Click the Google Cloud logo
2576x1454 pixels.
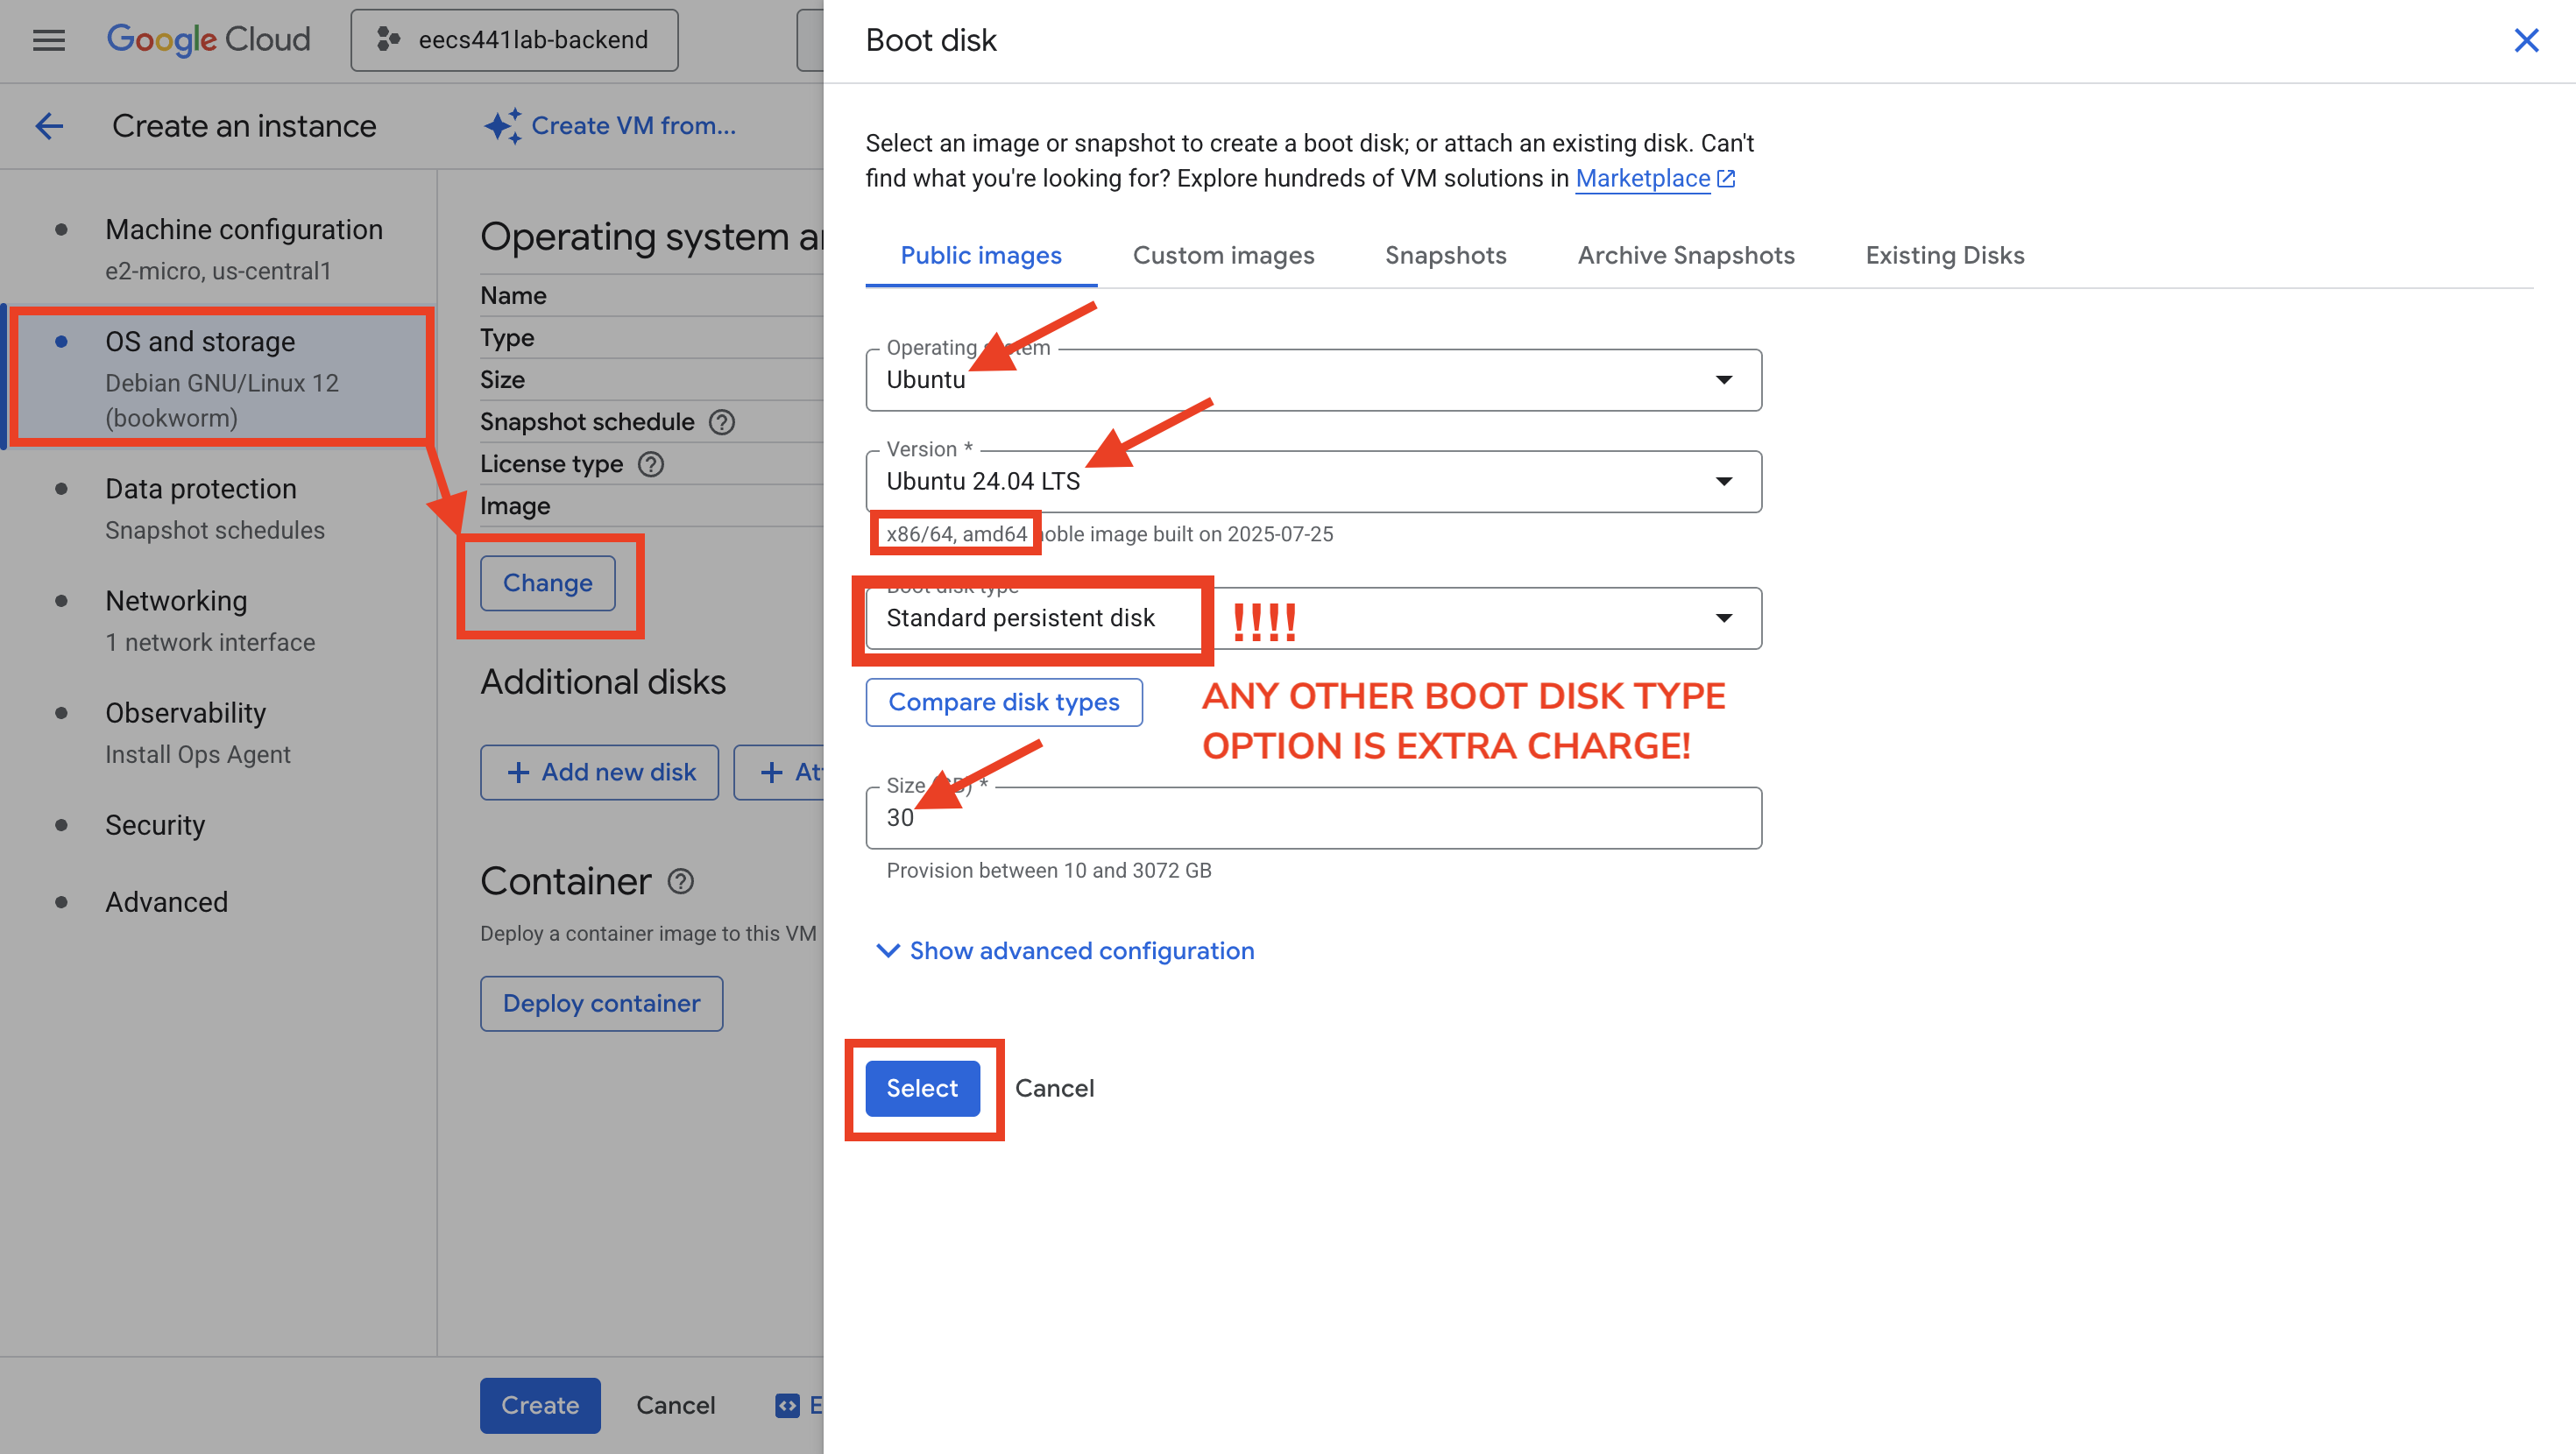(208, 40)
